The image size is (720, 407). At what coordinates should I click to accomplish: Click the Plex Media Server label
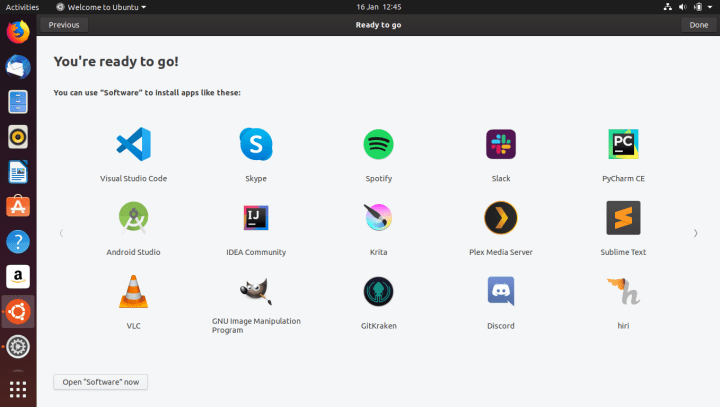pyautogui.click(x=501, y=252)
